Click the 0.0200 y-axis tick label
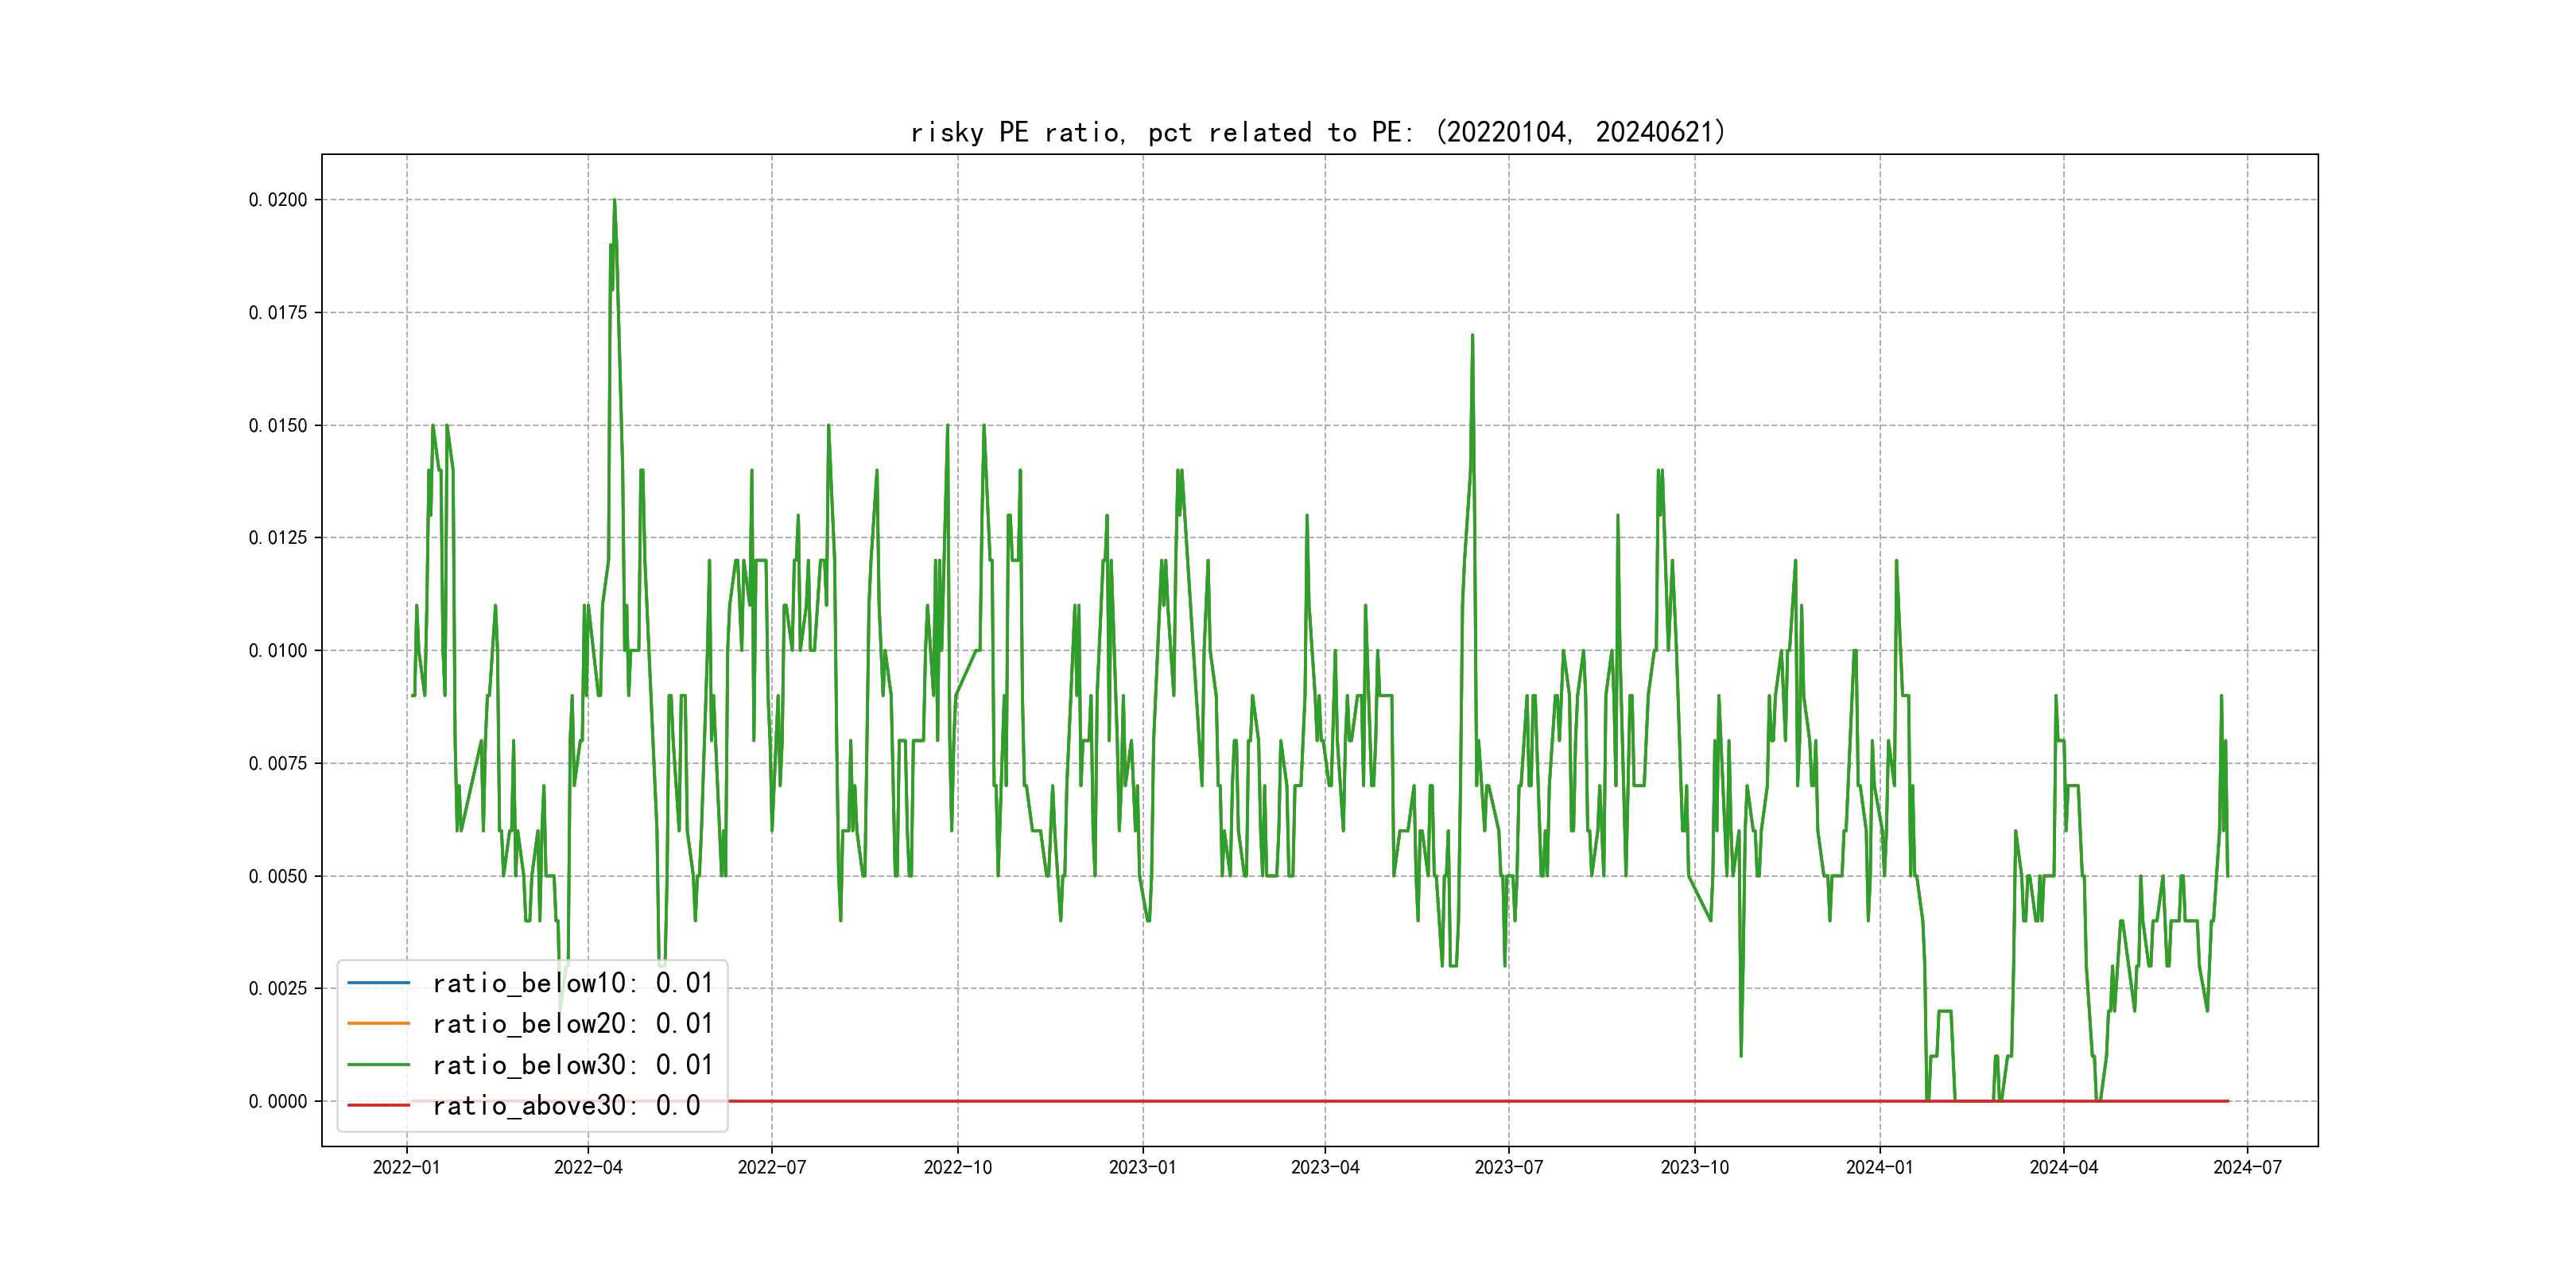2576x1288 pixels. [x=278, y=200]
